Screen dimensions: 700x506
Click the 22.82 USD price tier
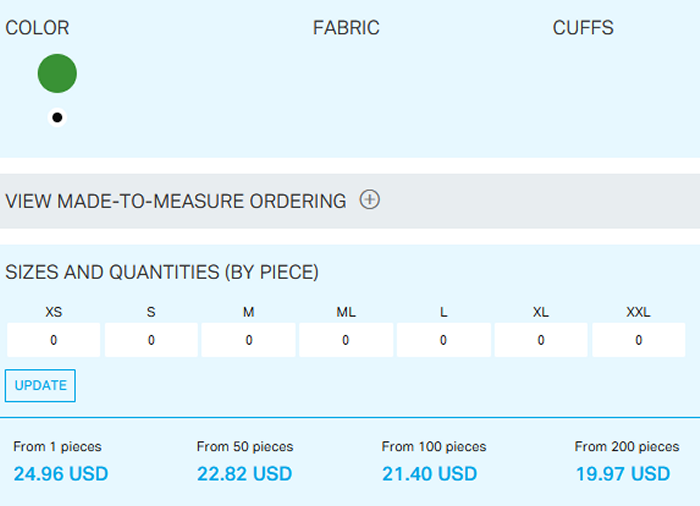245,473
